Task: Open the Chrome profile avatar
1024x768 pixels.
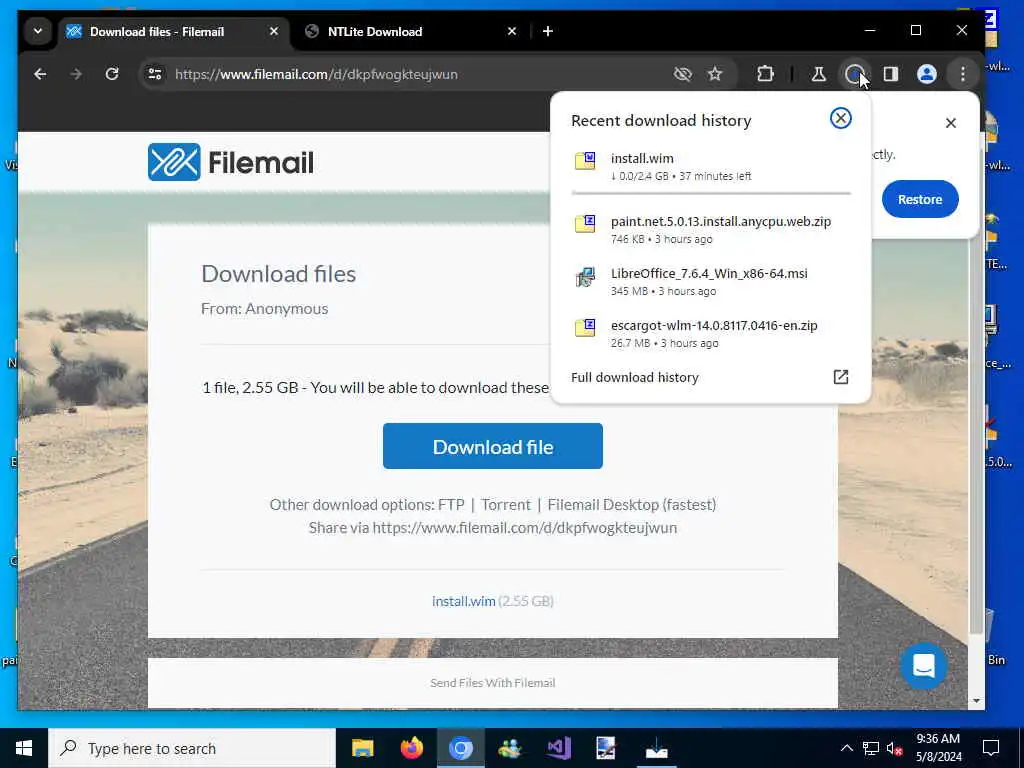Action: coord(927,74)
